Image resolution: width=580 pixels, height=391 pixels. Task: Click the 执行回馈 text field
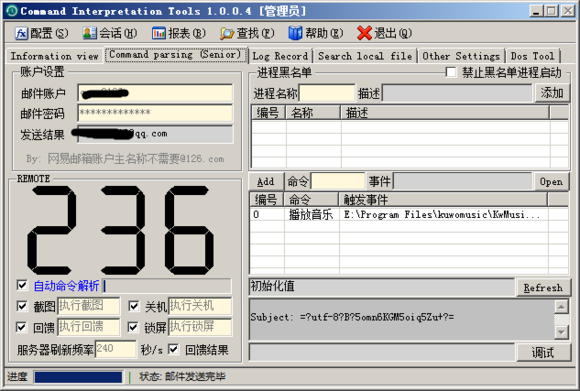[88, 327]
